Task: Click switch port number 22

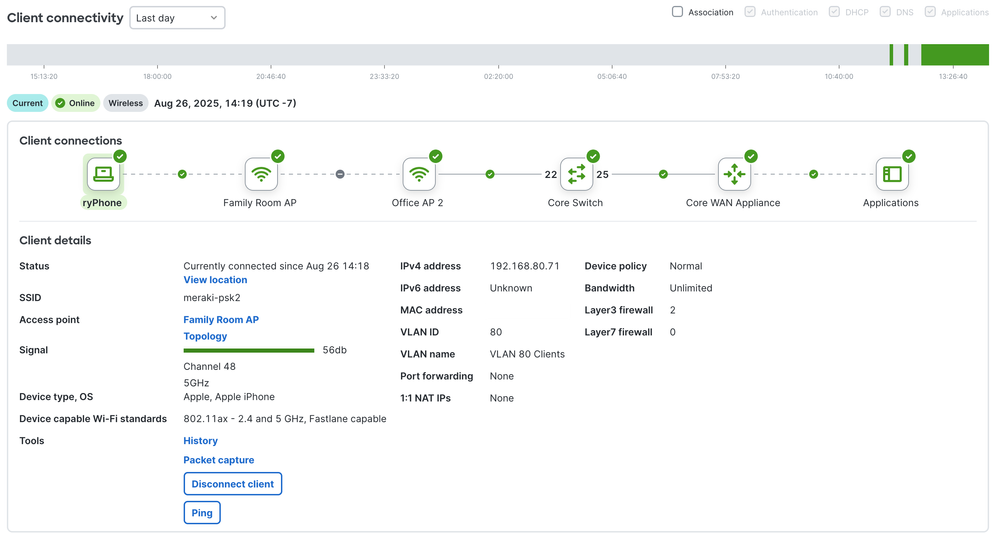Action: pyautogui.click(x=551, y=174)
